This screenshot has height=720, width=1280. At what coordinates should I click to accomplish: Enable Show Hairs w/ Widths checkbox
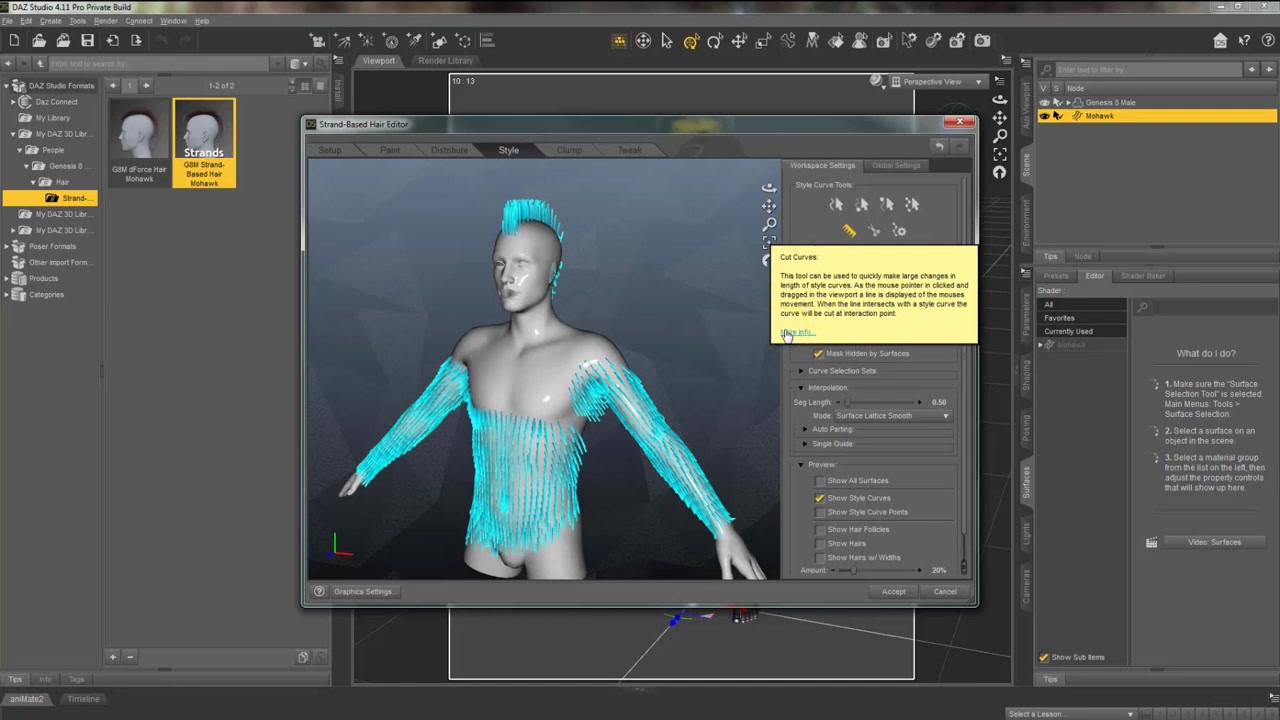click(x=820, y=557)
